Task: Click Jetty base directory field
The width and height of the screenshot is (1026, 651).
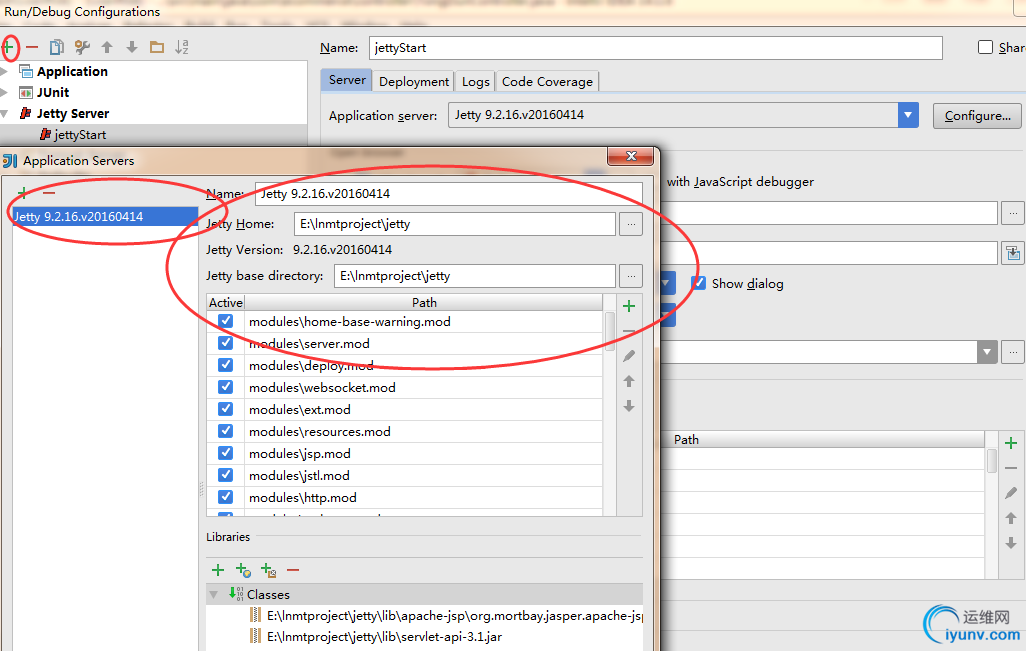Action: (x=474, y=276)
